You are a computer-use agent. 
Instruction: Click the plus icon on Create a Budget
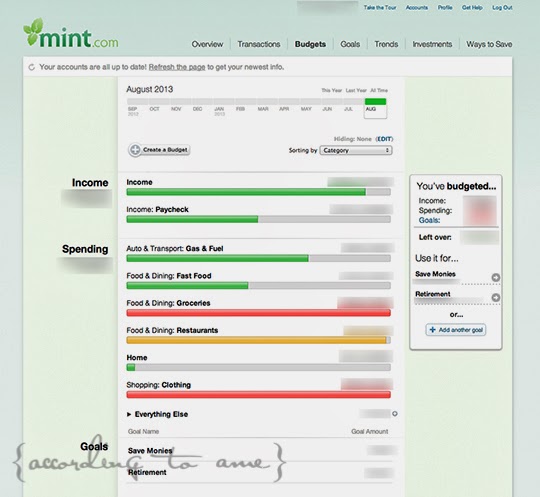[135, 150]
